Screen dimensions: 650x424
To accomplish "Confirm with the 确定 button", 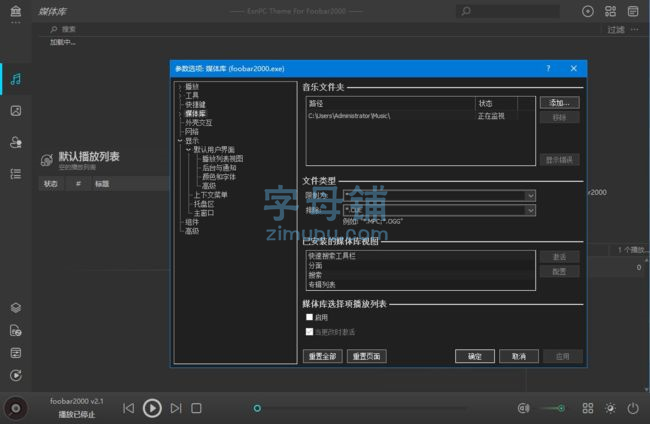I will tap(475, 356).
